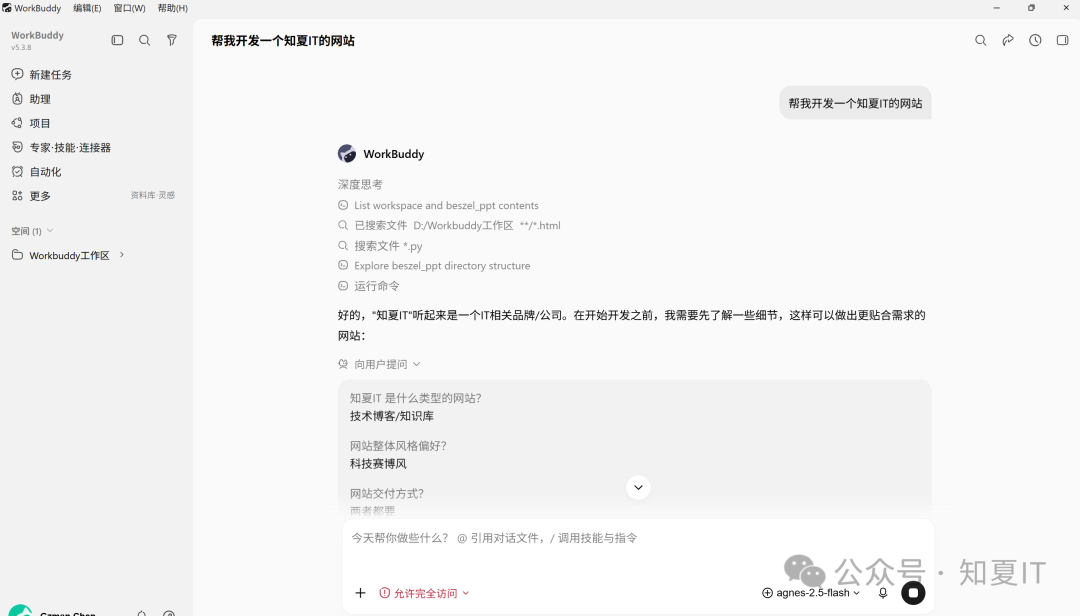Image resolution: width=1080 pixels, height=616 pixels.
Task: Toggle the right side panel icon
Action: 1063,40
